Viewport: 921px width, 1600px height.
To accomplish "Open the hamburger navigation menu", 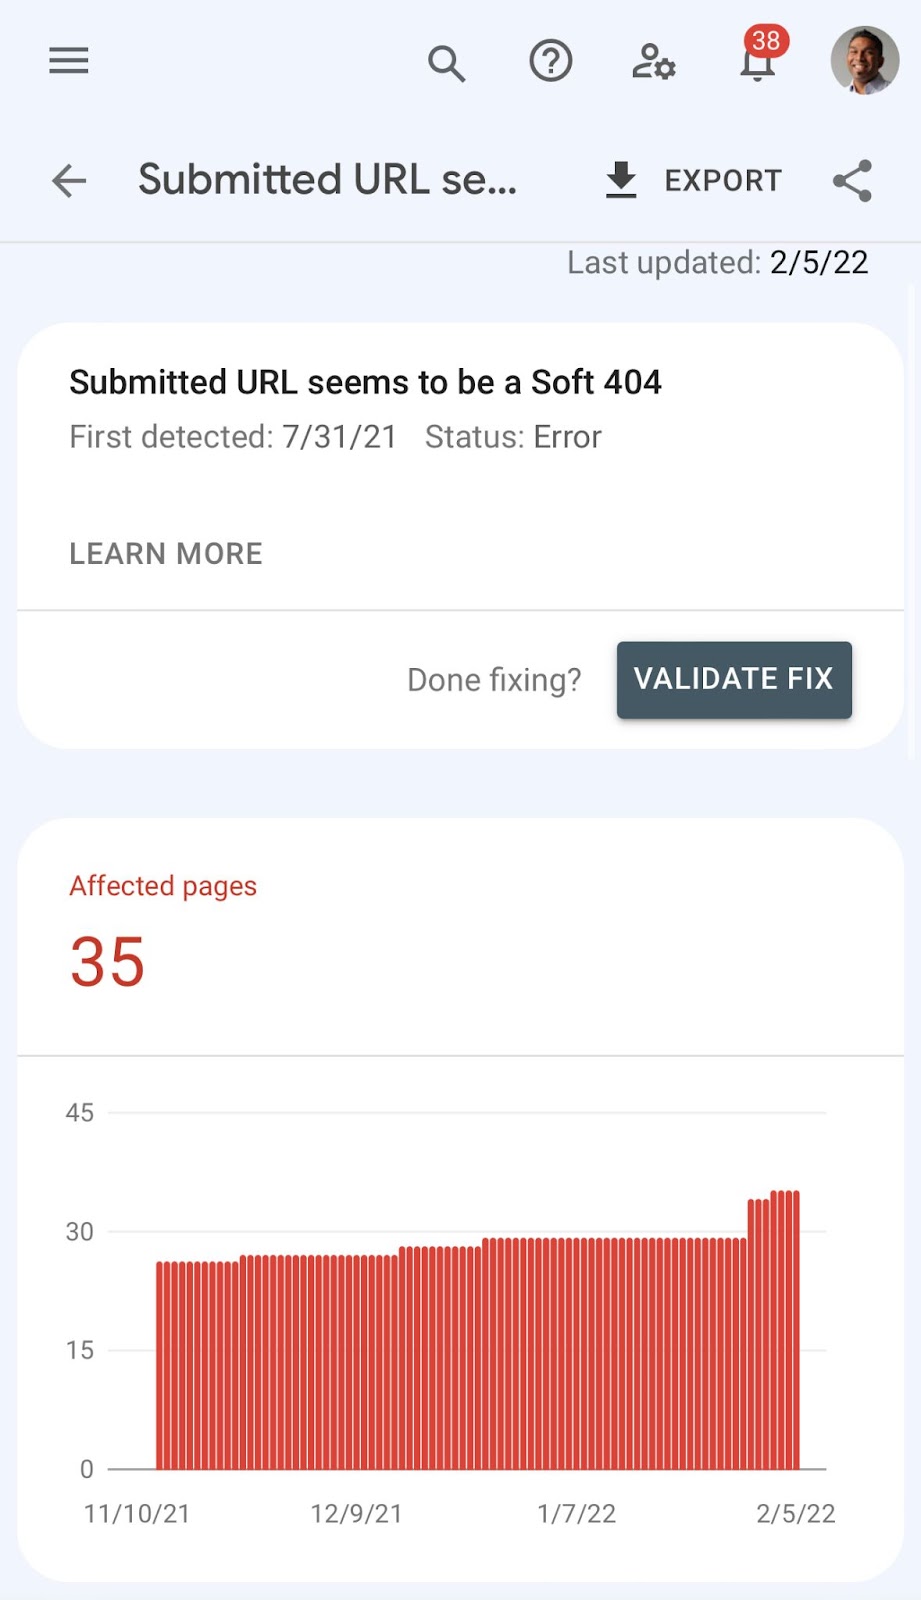I will pyautogui.click(x=69, y=61).
